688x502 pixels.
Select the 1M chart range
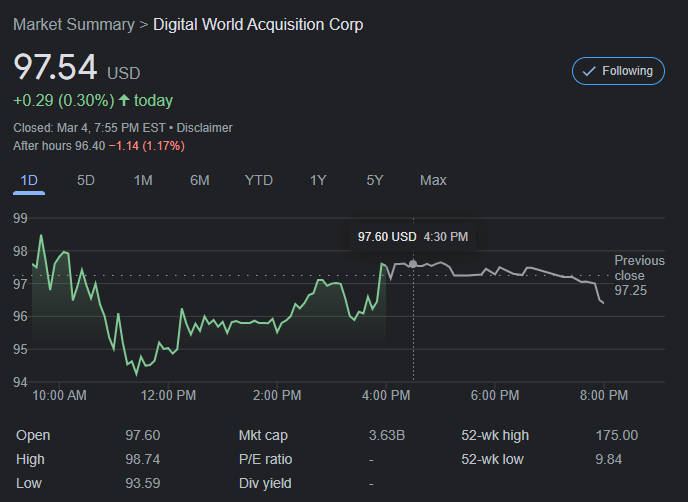143,180
